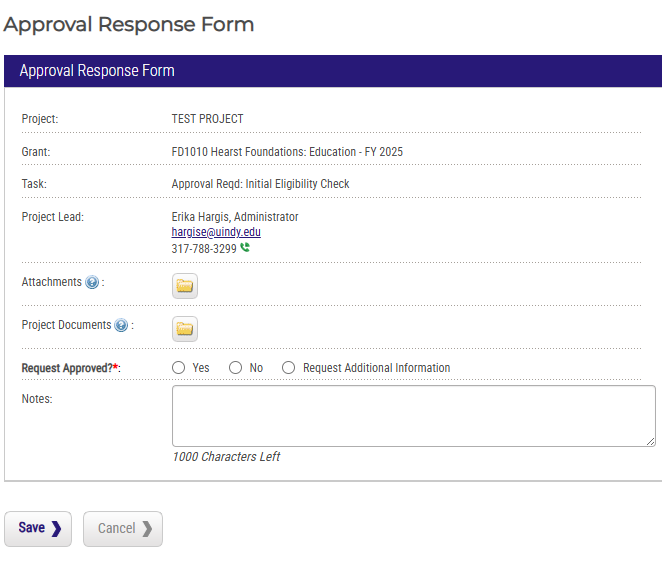662x566 pixels.
Task: Click the Notes: field label
Action: tap(37, 399)
